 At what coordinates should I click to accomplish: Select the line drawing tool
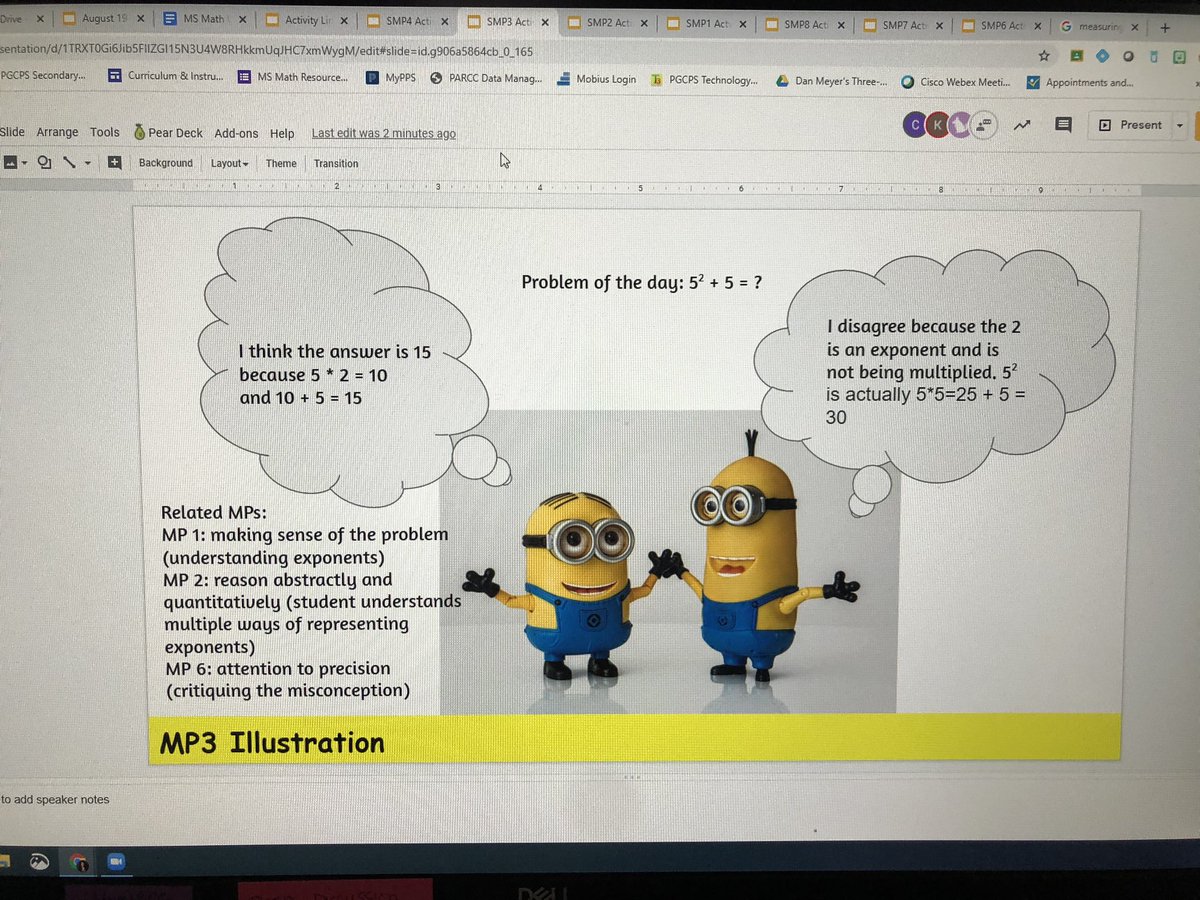tap(69, 162)
